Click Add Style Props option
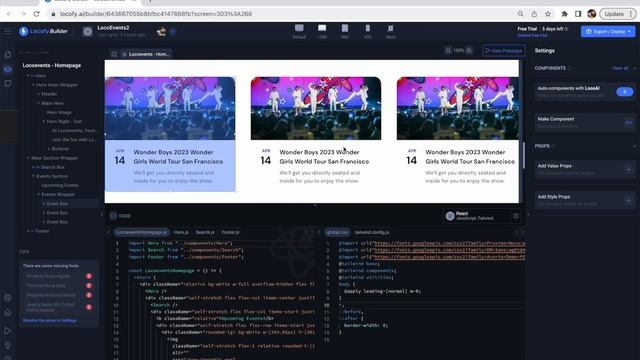The height and width of the screenshot is (360, 640). point(584,200)
